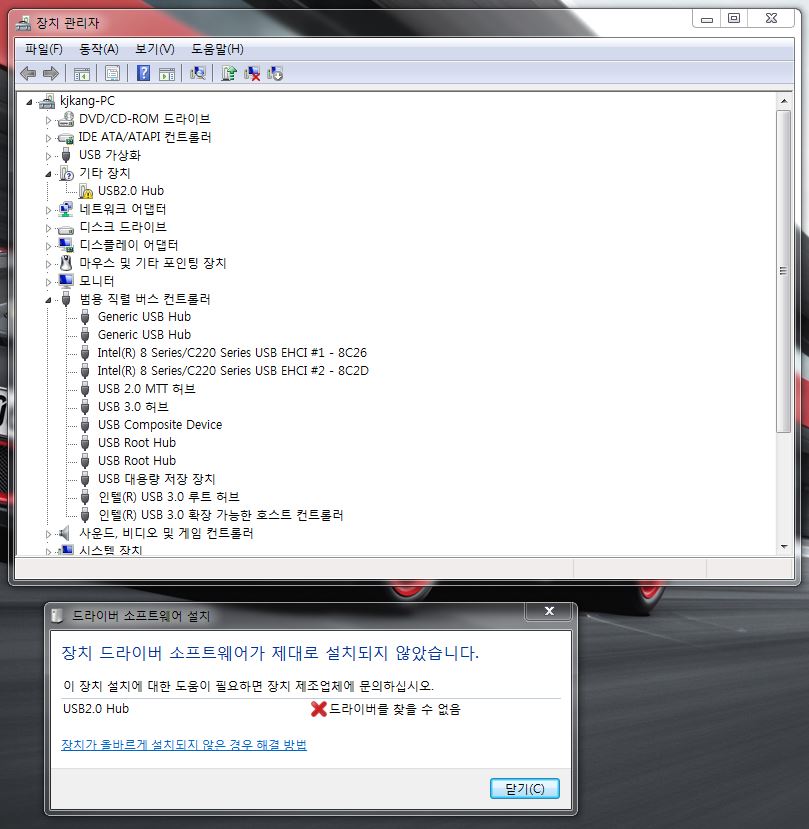
Task: Click the disable device toolbar icon
Action: [x=275, y=73]
